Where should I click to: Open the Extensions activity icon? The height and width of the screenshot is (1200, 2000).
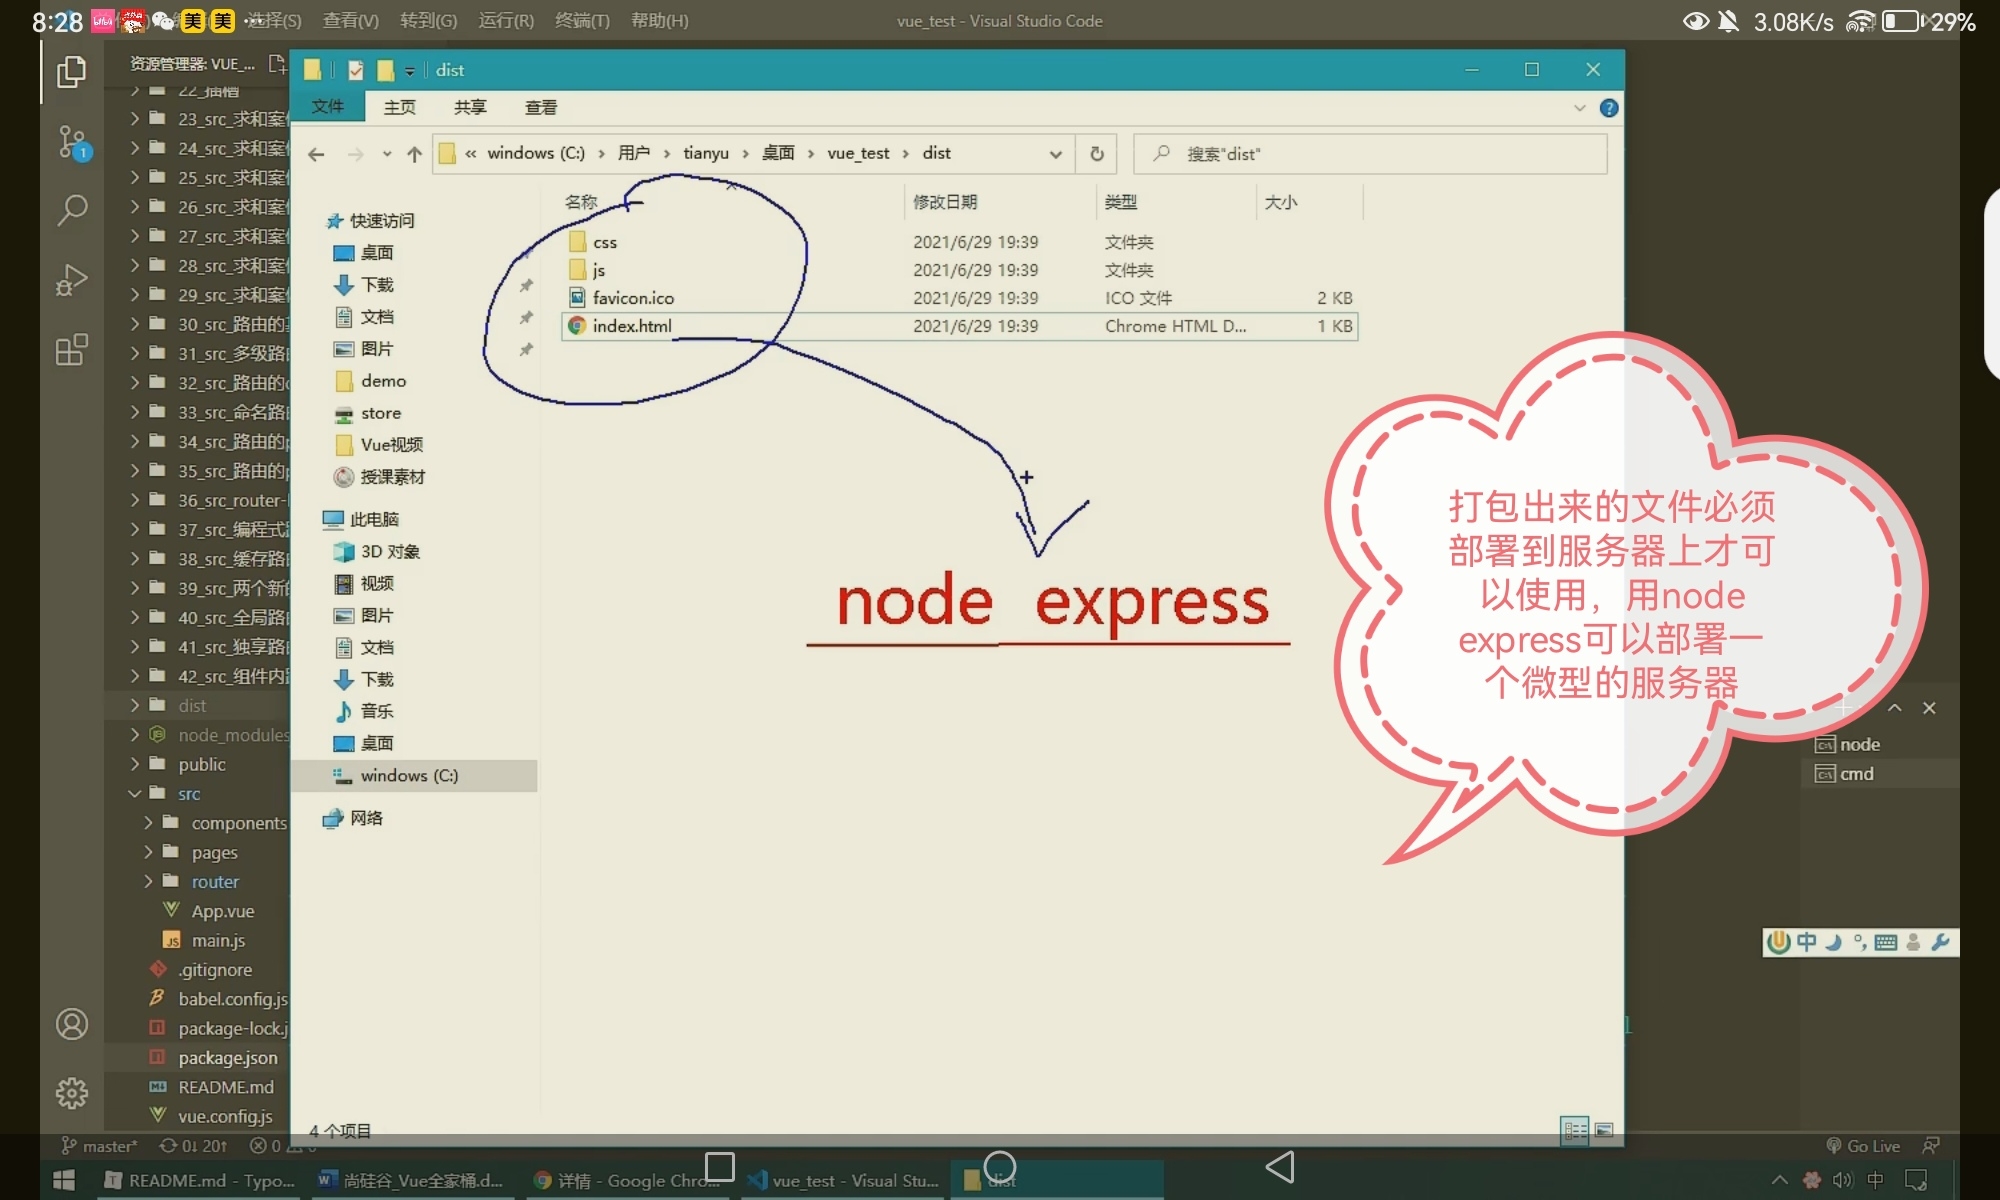click(x=71, y=350)
